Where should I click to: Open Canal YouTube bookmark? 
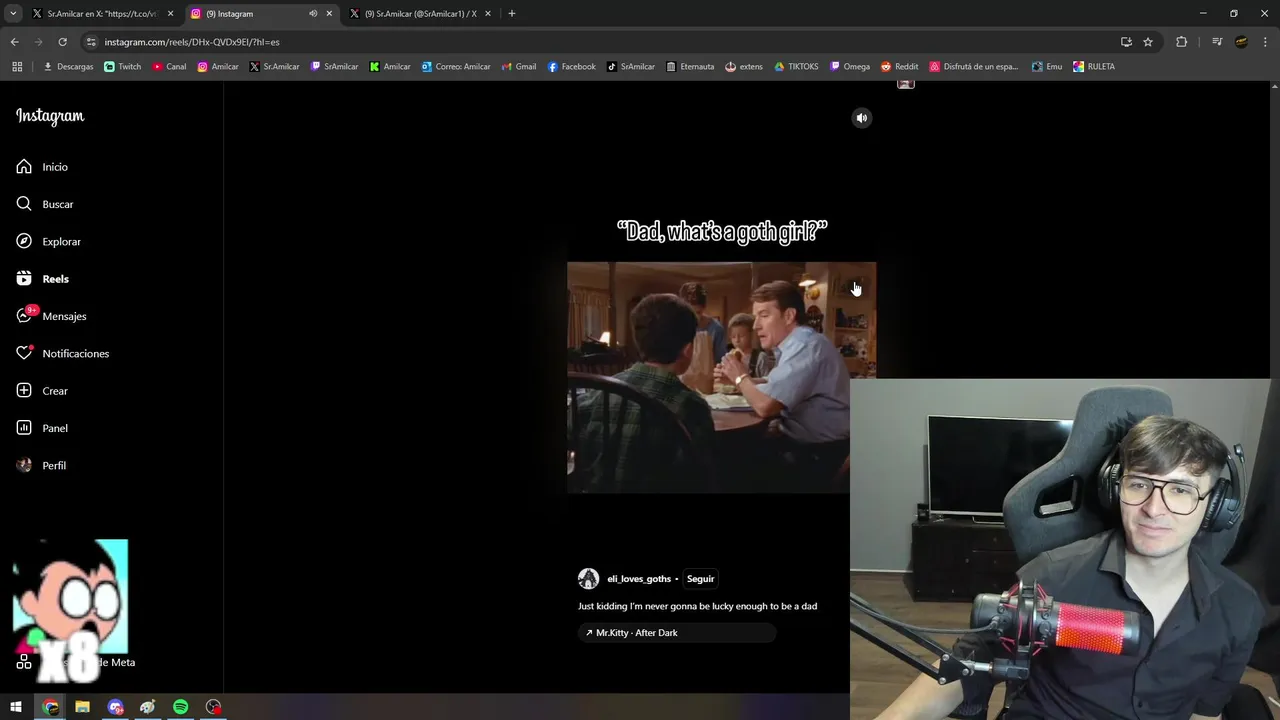[x=169, y=67]
